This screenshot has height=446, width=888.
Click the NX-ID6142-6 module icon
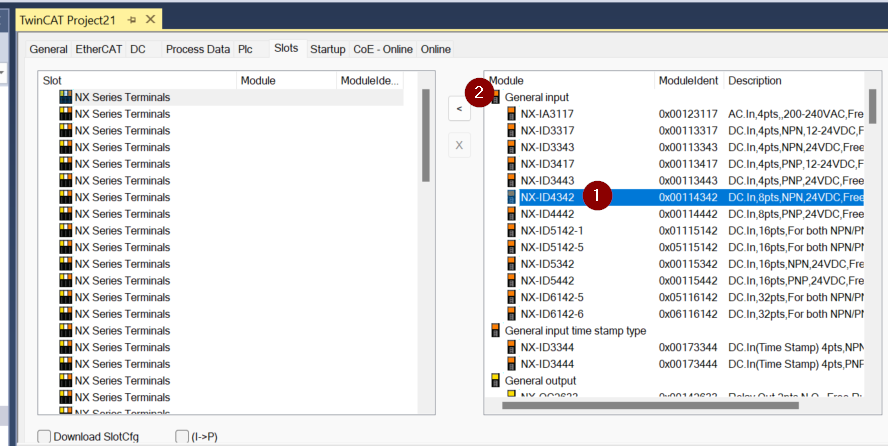click(x=511, y=314)
